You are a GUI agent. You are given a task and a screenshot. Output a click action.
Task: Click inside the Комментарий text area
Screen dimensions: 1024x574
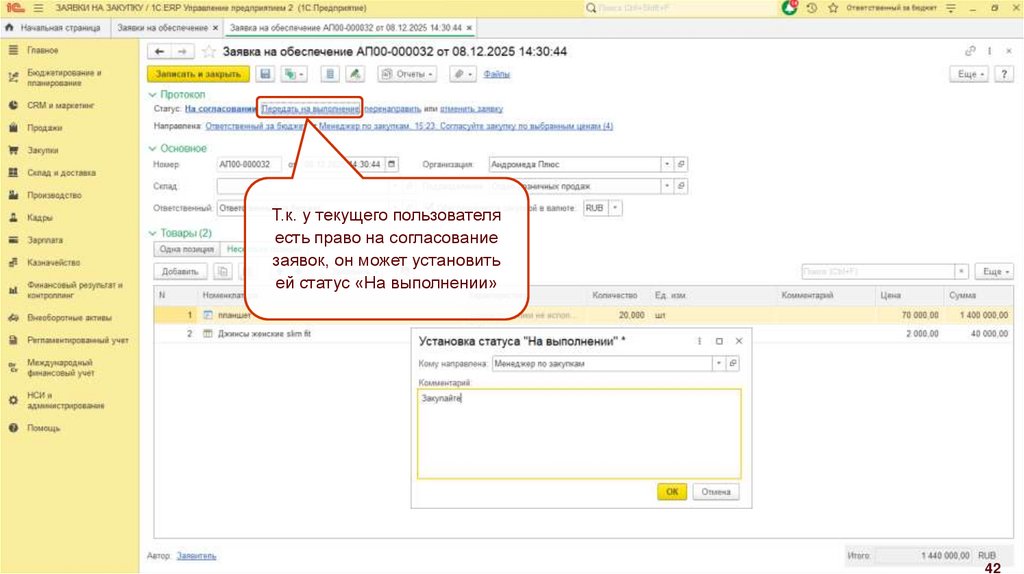tap(579, 434)
